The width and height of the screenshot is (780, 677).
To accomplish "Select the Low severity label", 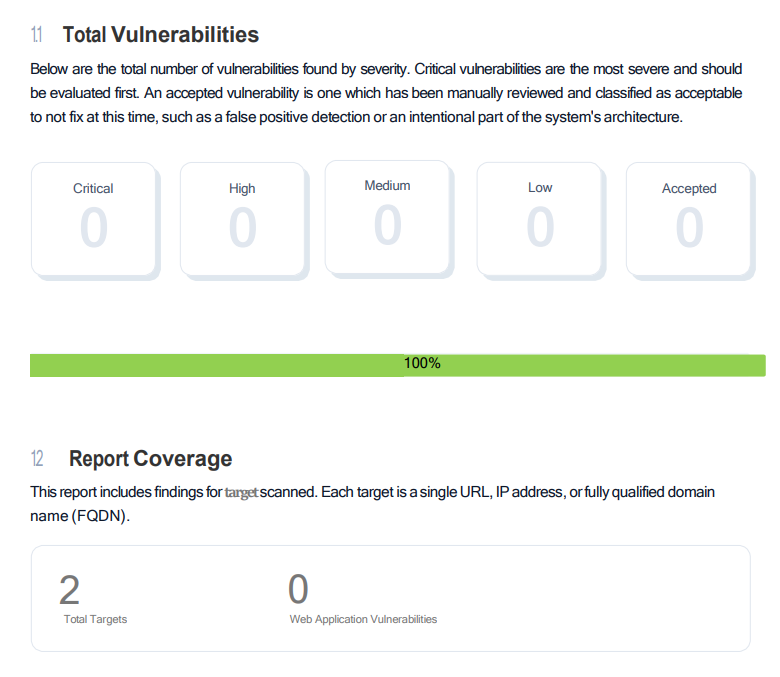I will 540,187.
